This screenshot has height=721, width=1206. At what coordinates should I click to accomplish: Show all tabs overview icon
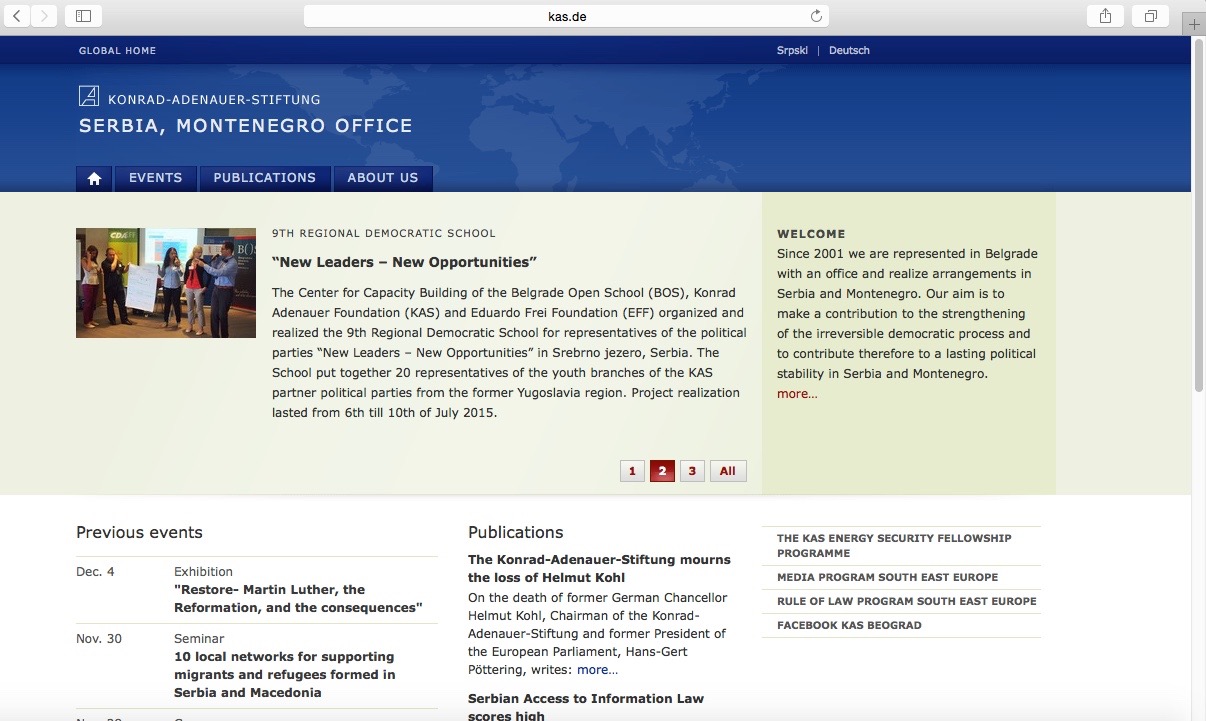click(x=1151, y=16)
